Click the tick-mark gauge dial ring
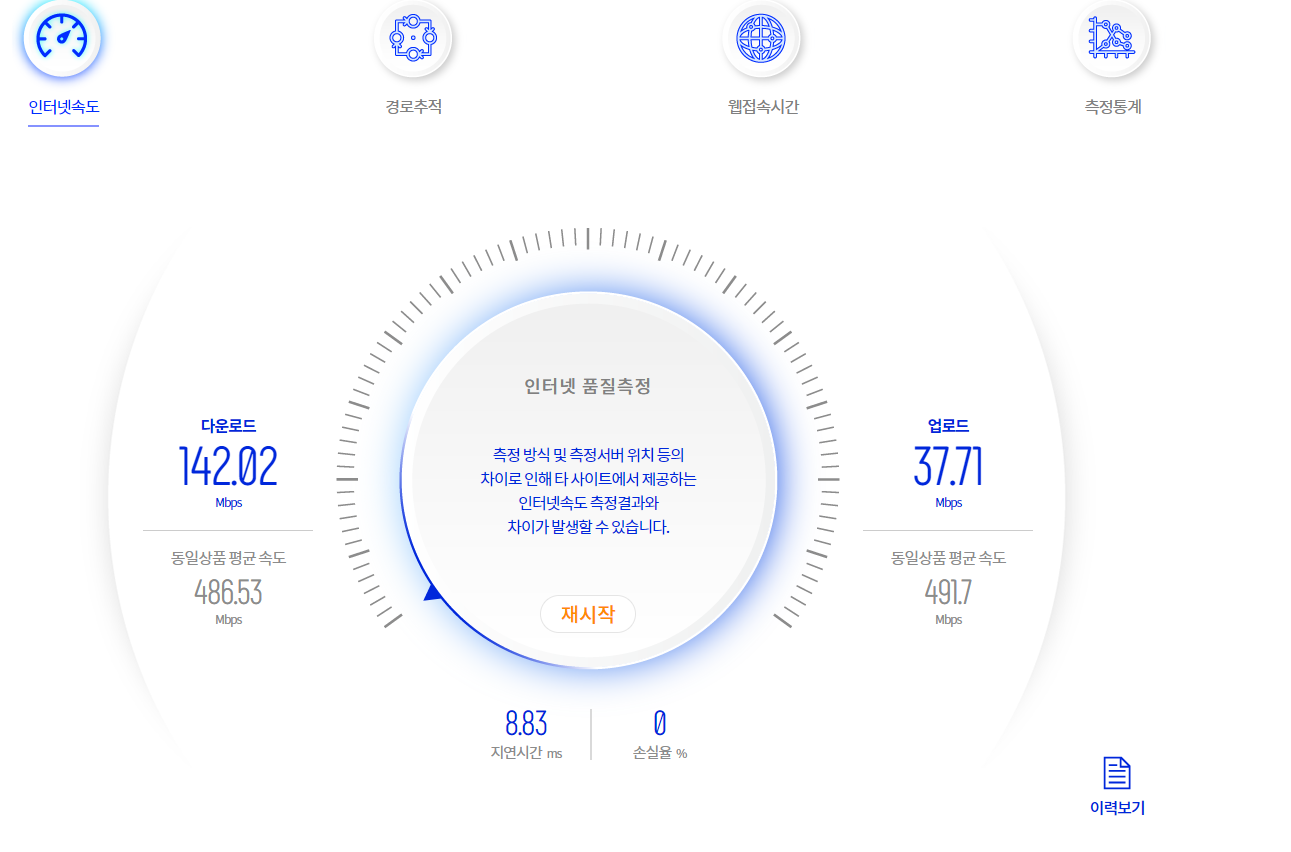The image size is (1291, 852). pos(587,238)
